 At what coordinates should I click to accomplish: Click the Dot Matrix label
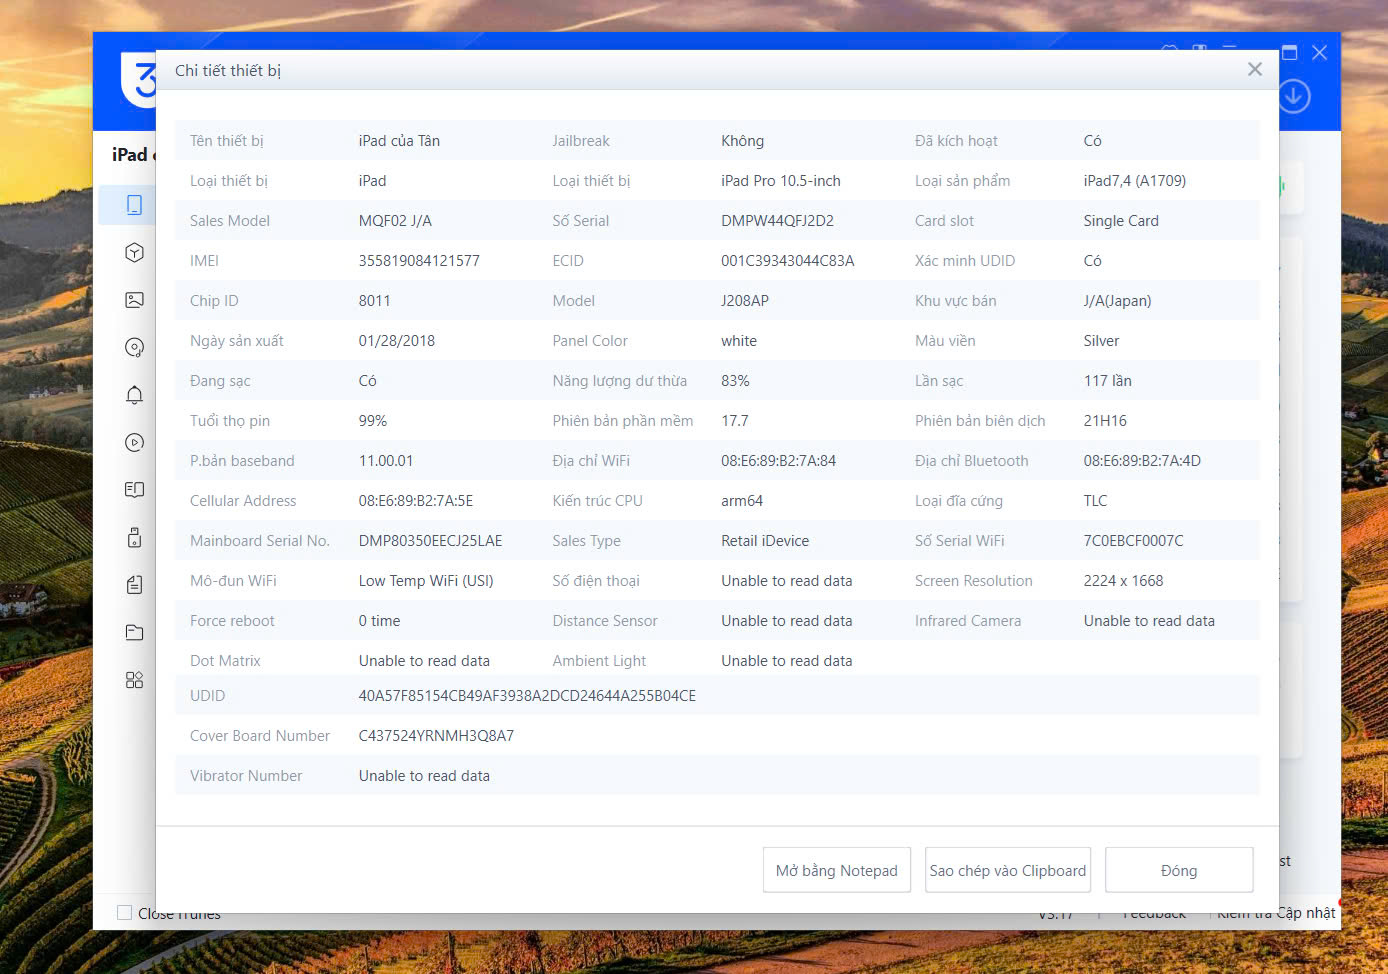pyautogui.click(x=225, y=661)
